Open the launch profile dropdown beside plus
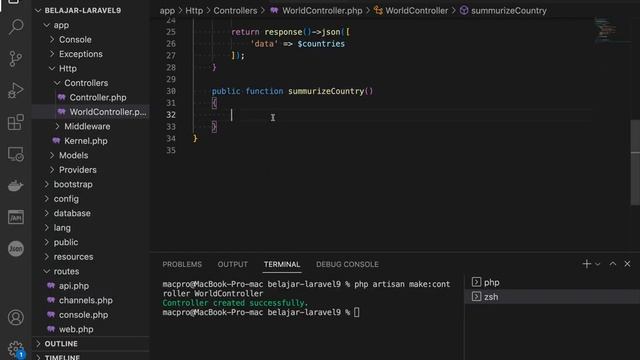640x360 pixels. pyautogui.click(x=598, y=264)
